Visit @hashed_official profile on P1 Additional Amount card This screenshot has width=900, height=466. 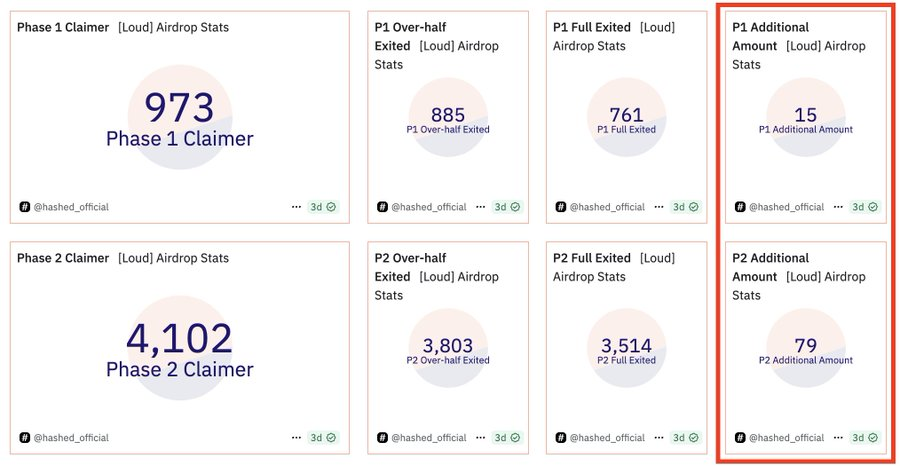(787, 207)
